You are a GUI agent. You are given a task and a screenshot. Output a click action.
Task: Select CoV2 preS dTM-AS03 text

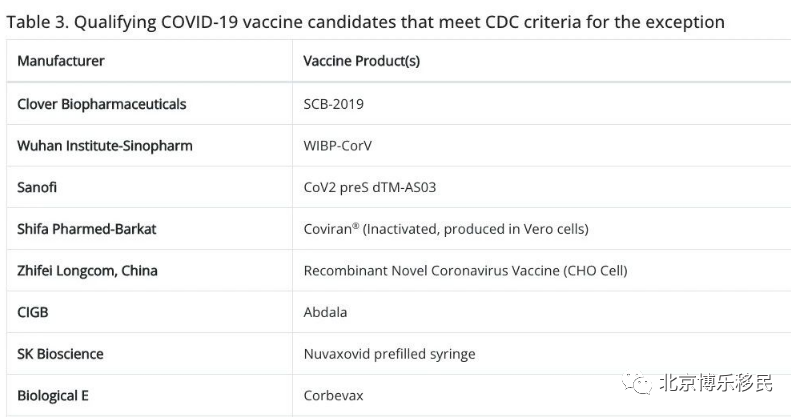tap(369, 187)
